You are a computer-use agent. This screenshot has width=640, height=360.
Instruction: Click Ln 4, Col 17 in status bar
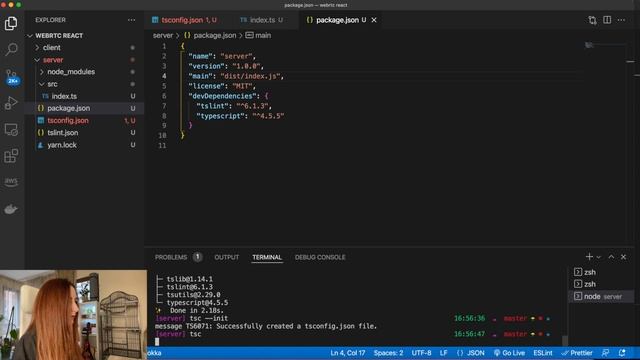tap(348, 353)
